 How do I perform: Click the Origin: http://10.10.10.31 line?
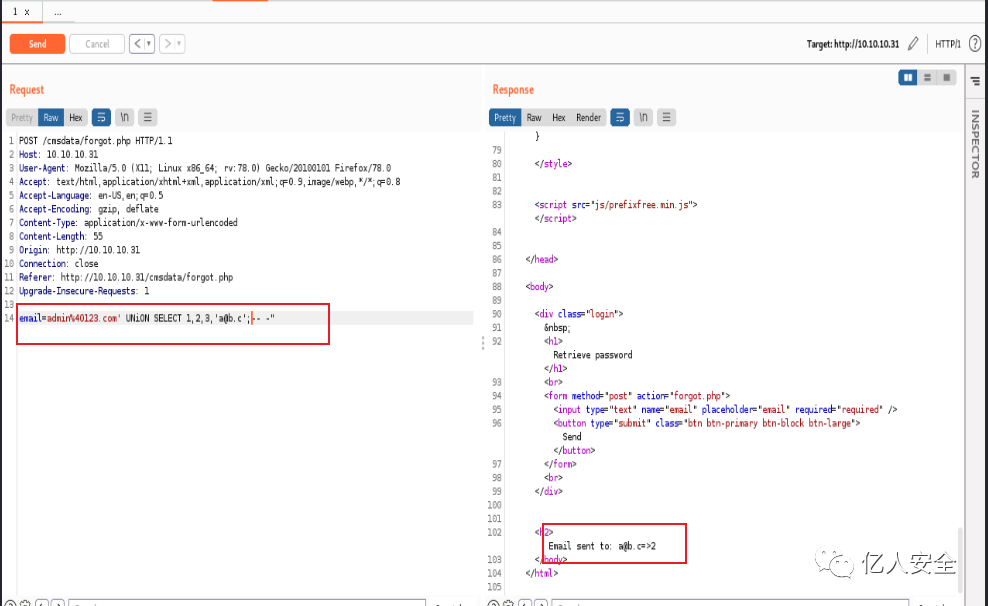click(79, 250)
